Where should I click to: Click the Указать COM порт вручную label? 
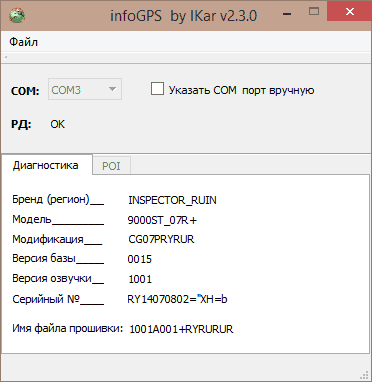[x=241, y=90]
